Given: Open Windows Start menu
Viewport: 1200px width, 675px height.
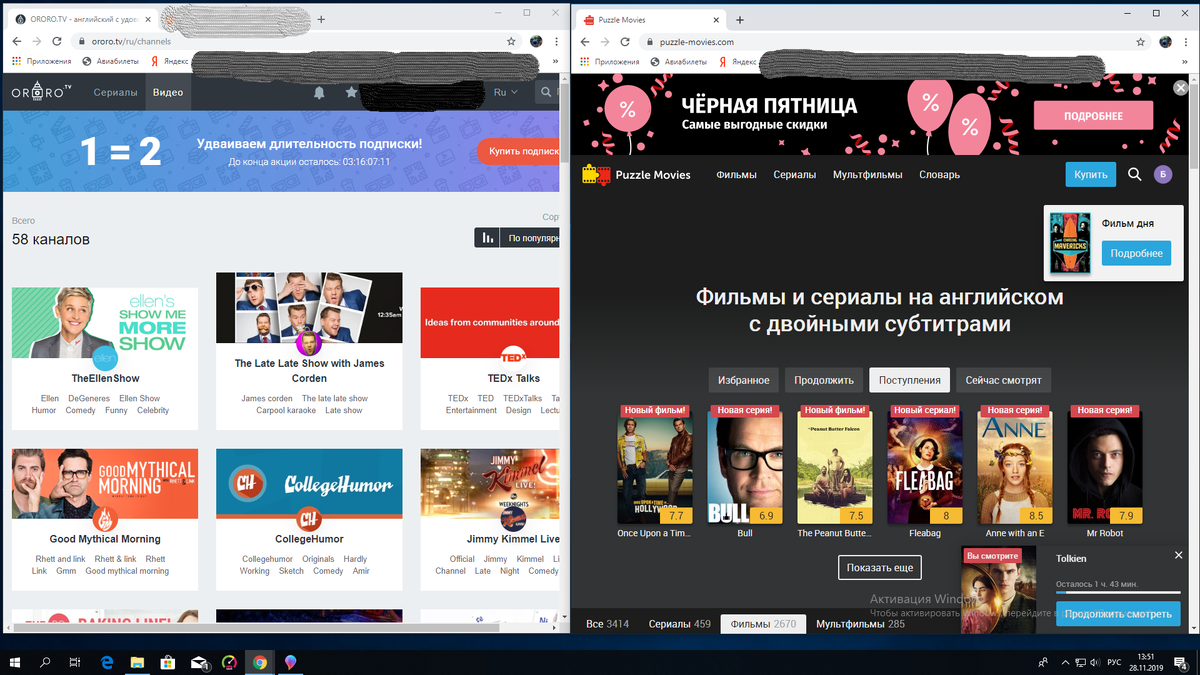Looking at the screenshot, I should tap(16, 662).
